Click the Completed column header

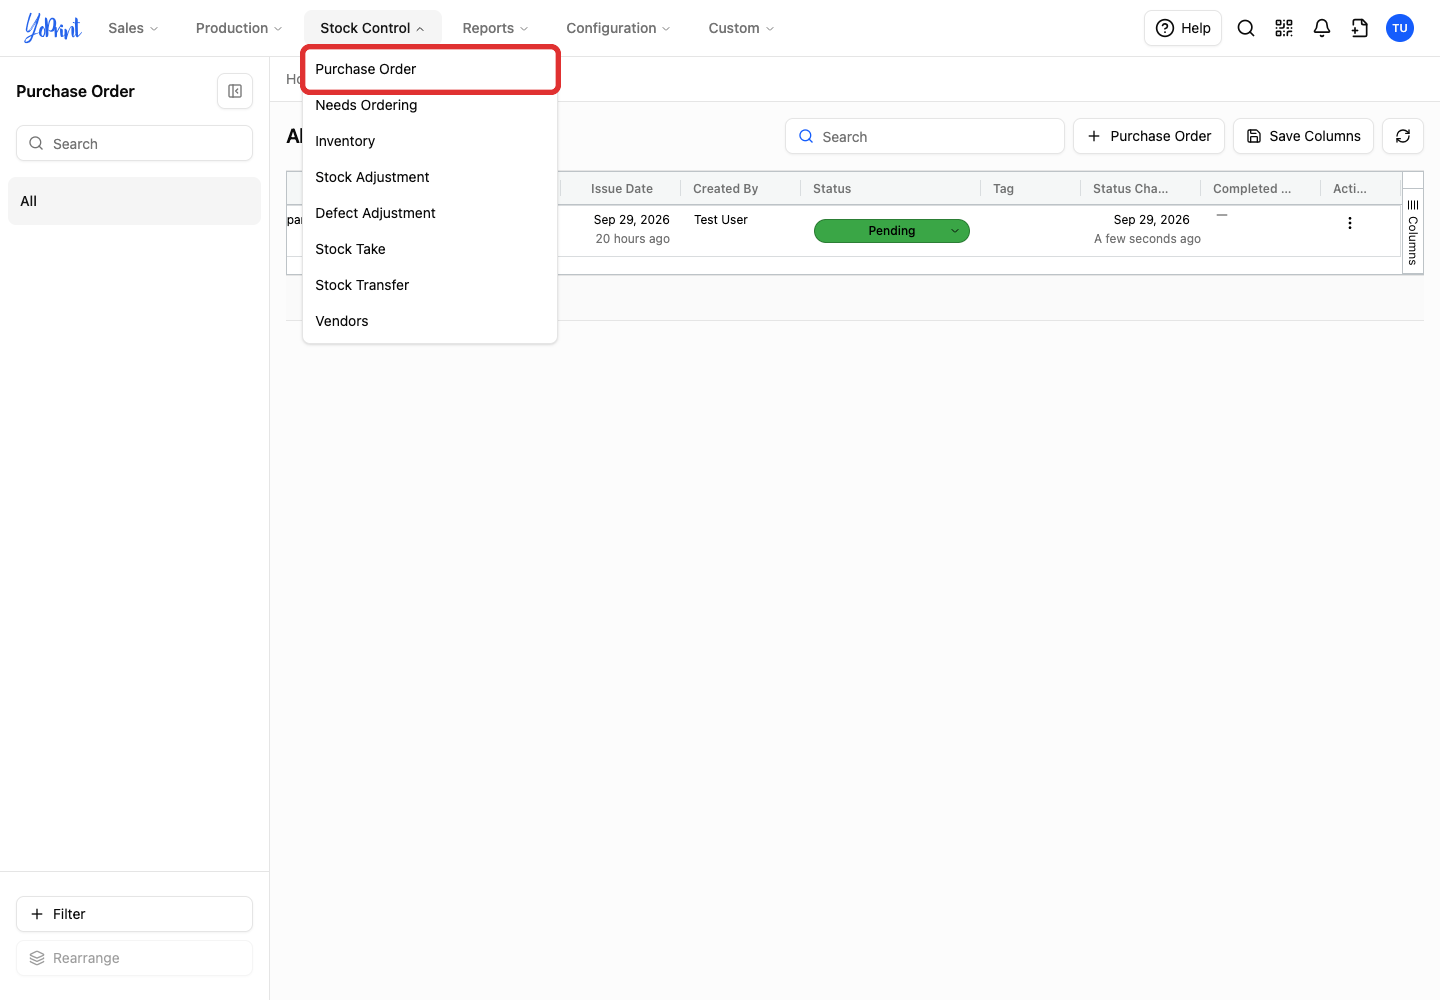(1261, 189)
